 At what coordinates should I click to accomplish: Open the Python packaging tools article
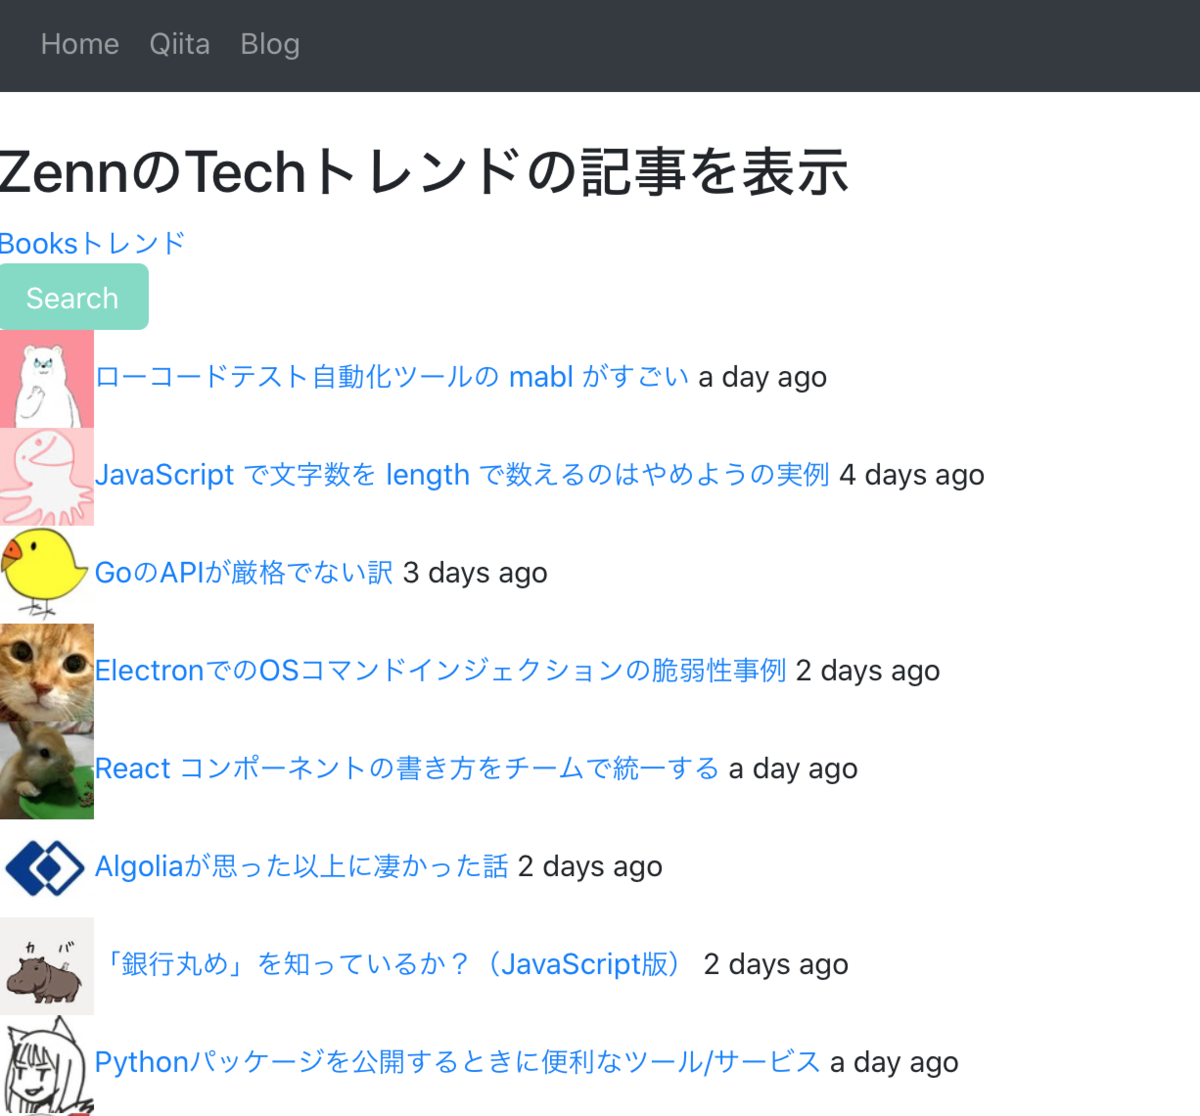(455, 1063)
